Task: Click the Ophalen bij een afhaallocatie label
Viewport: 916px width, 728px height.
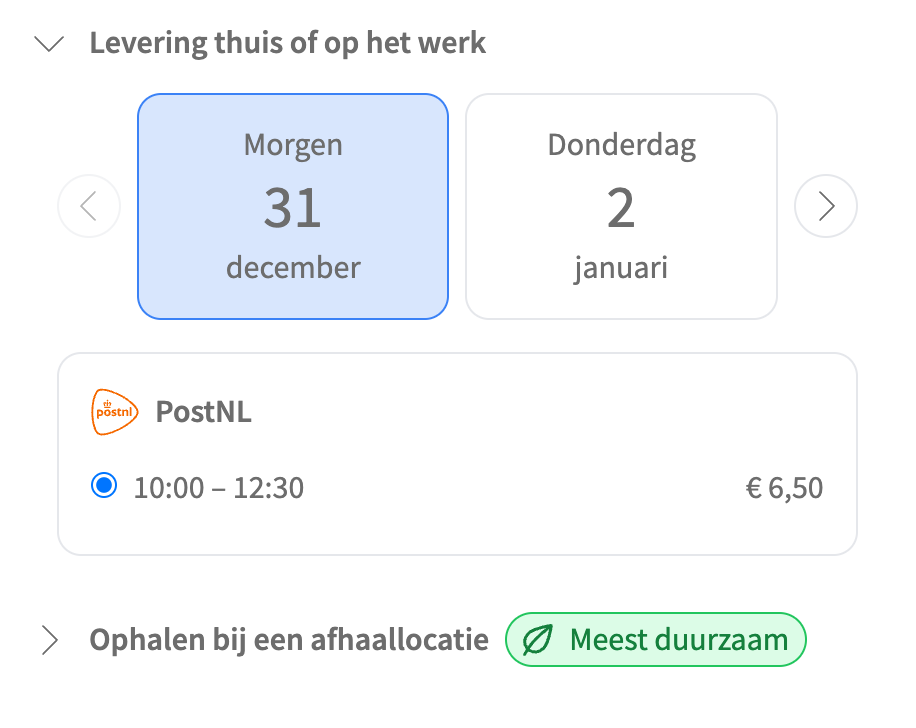Action: coord(288,639)
